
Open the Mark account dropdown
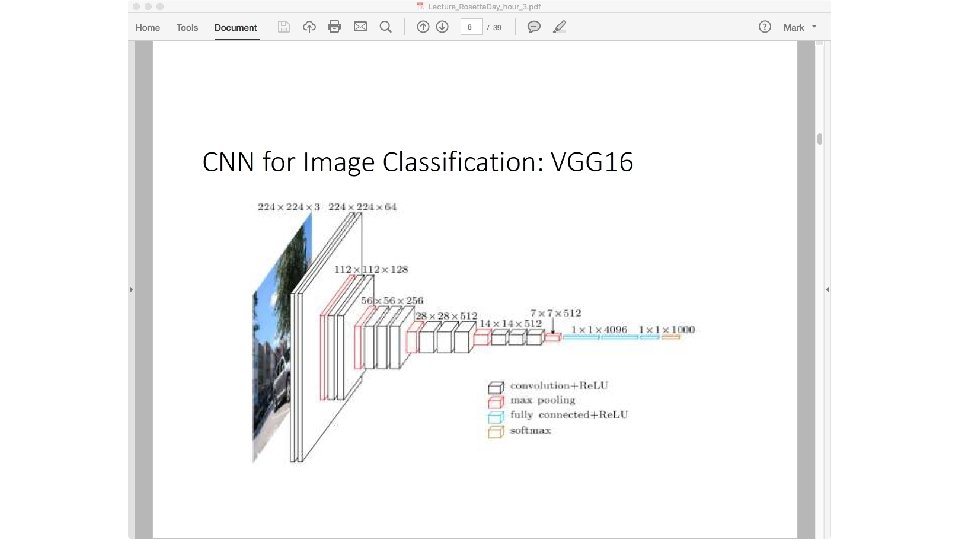click(x=799, y=28)
